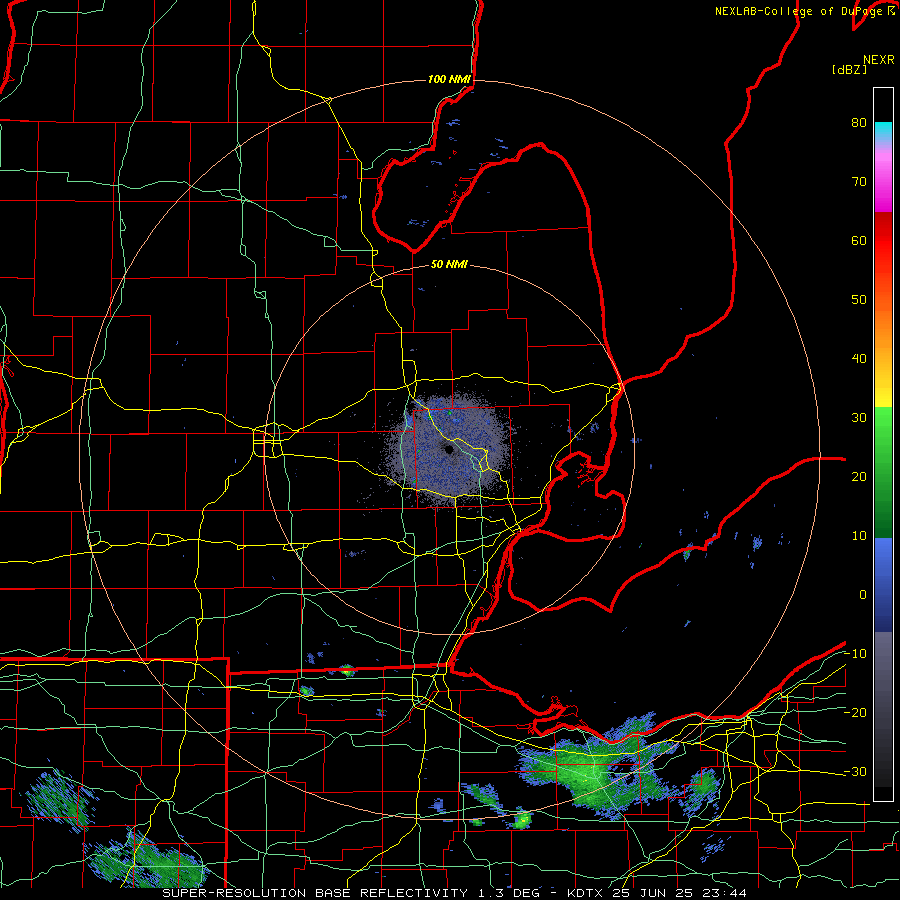Screen dimensions: 900x900
Task: Click the 50 NMI range ring label
Action: pos(449,265)
